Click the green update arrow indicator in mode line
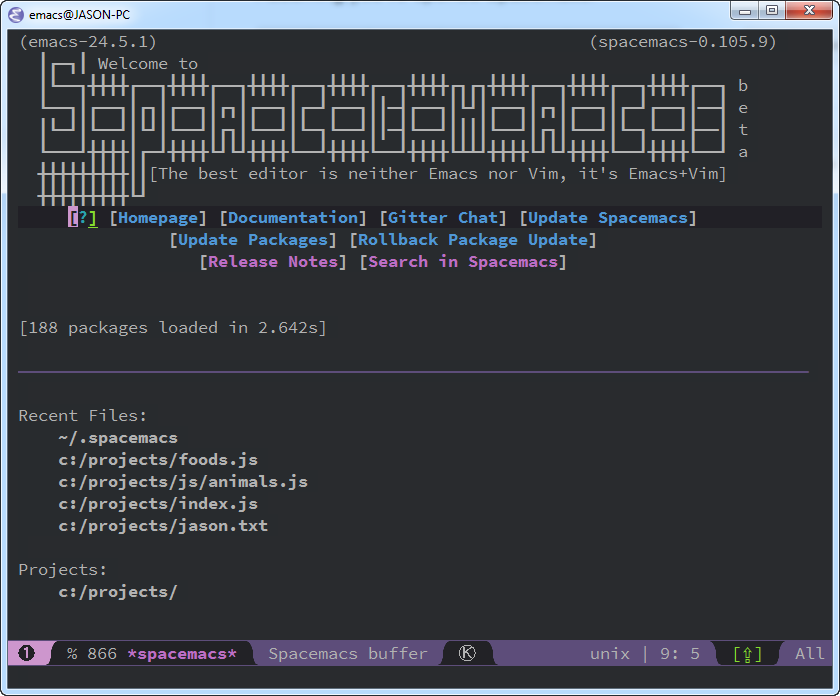 point(747,654)
